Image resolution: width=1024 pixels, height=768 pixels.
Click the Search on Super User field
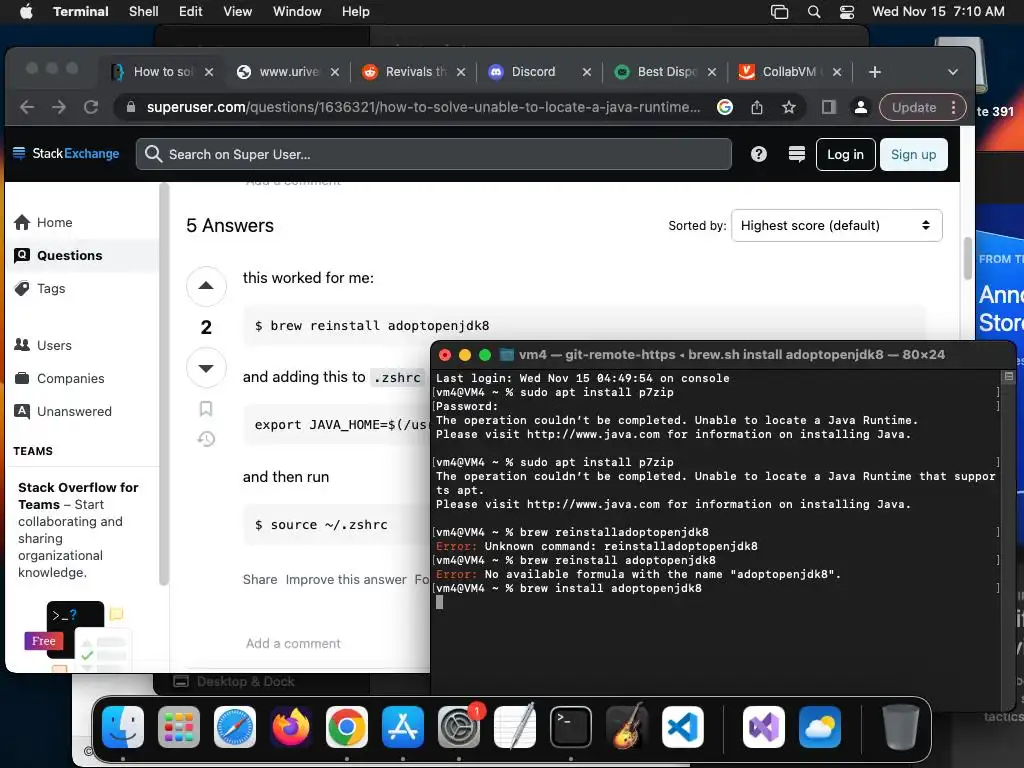point(434,154)
